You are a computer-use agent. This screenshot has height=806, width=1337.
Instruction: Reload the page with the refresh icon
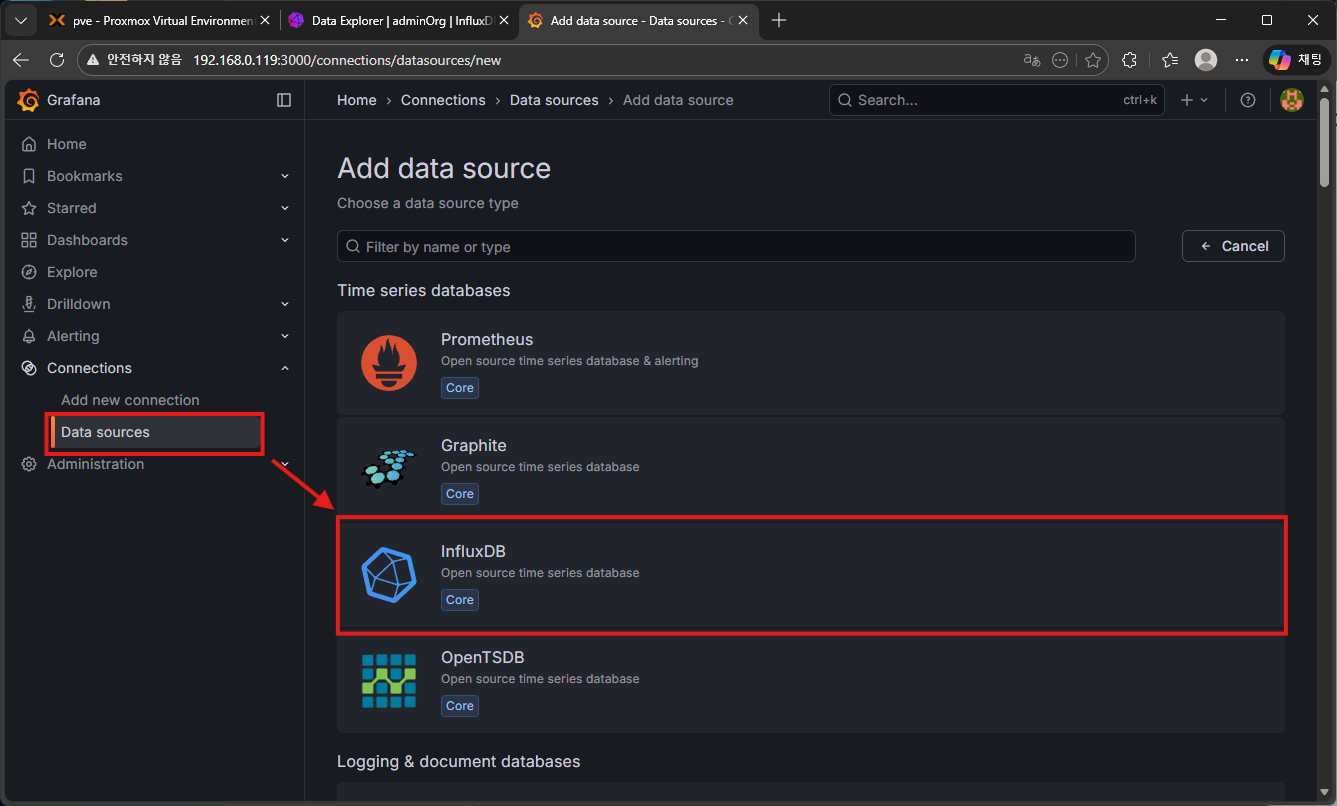coord(57,60)
